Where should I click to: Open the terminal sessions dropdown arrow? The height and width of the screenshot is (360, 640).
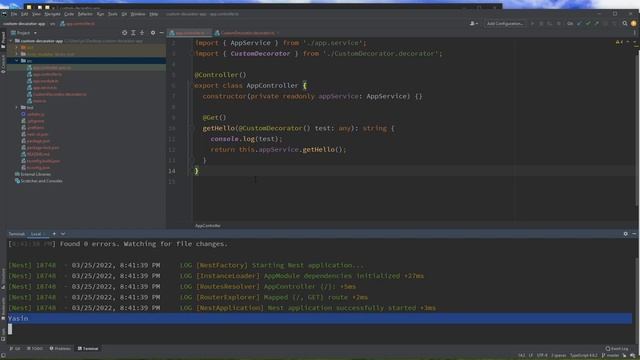[63, 234]
